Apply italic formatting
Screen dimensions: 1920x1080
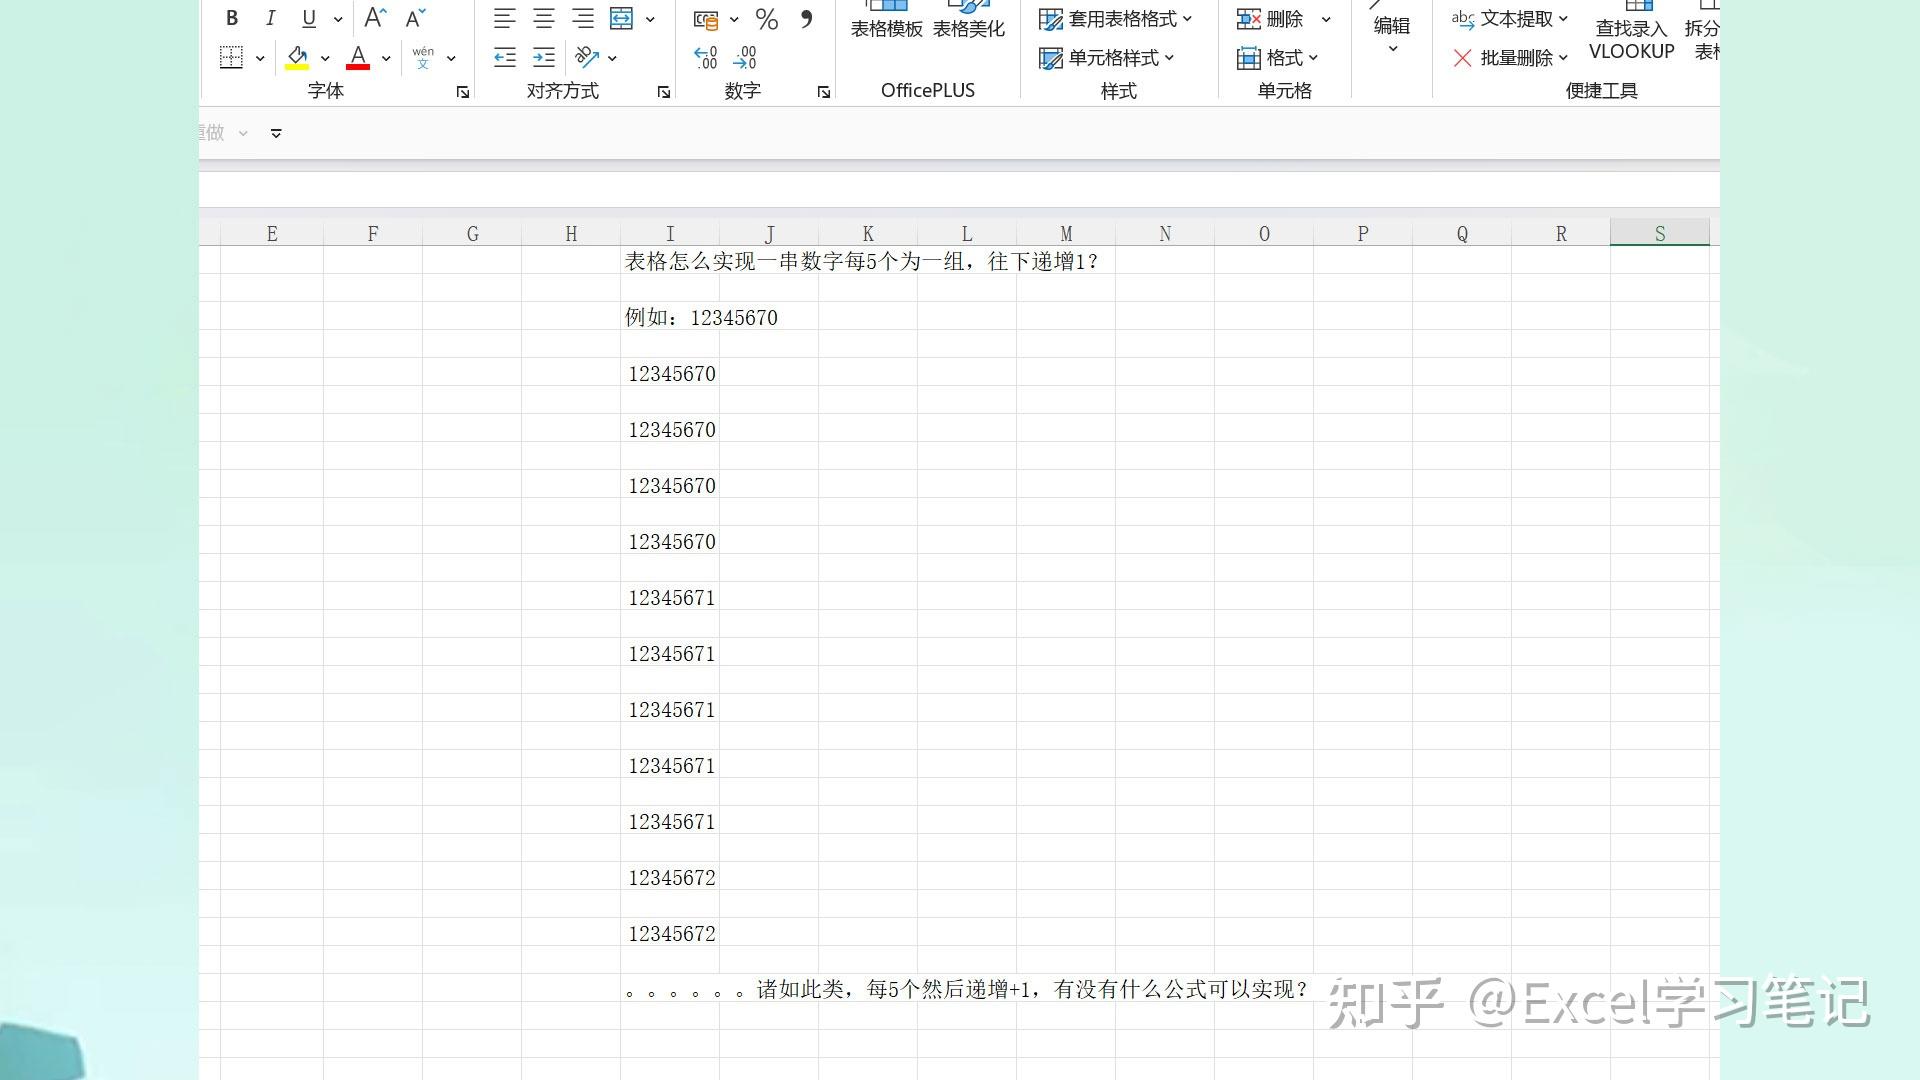point(270,18)
